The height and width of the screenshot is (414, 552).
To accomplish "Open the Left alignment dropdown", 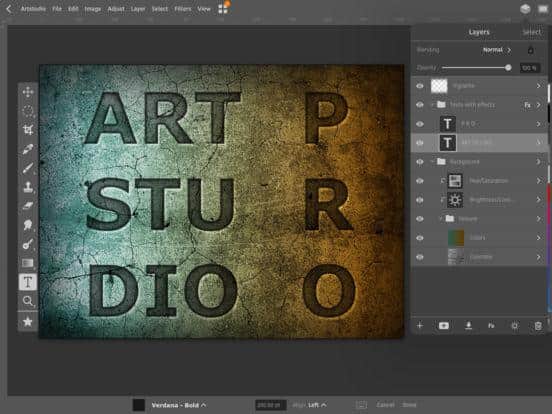I will [x=317, y=405].
